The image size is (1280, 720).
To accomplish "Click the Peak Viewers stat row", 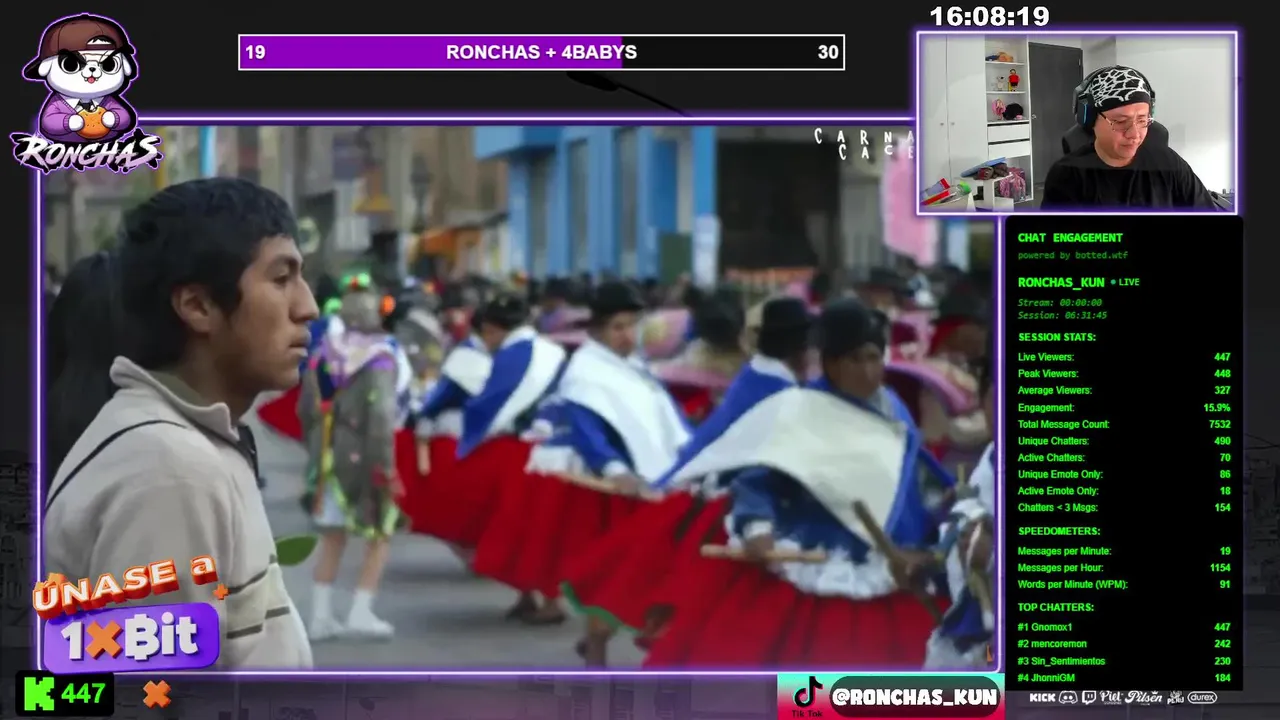I will point(1124,374).
